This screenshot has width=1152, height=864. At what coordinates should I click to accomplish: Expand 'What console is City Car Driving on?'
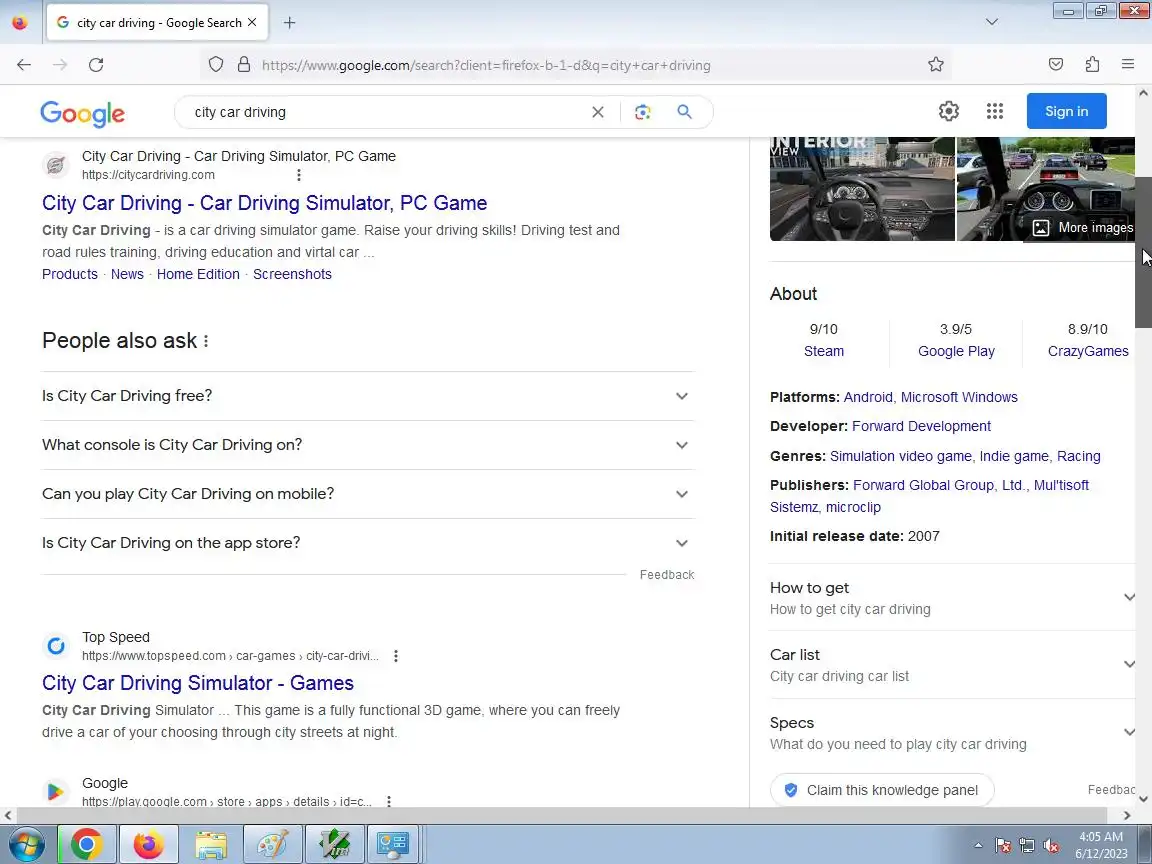[367, 445]
